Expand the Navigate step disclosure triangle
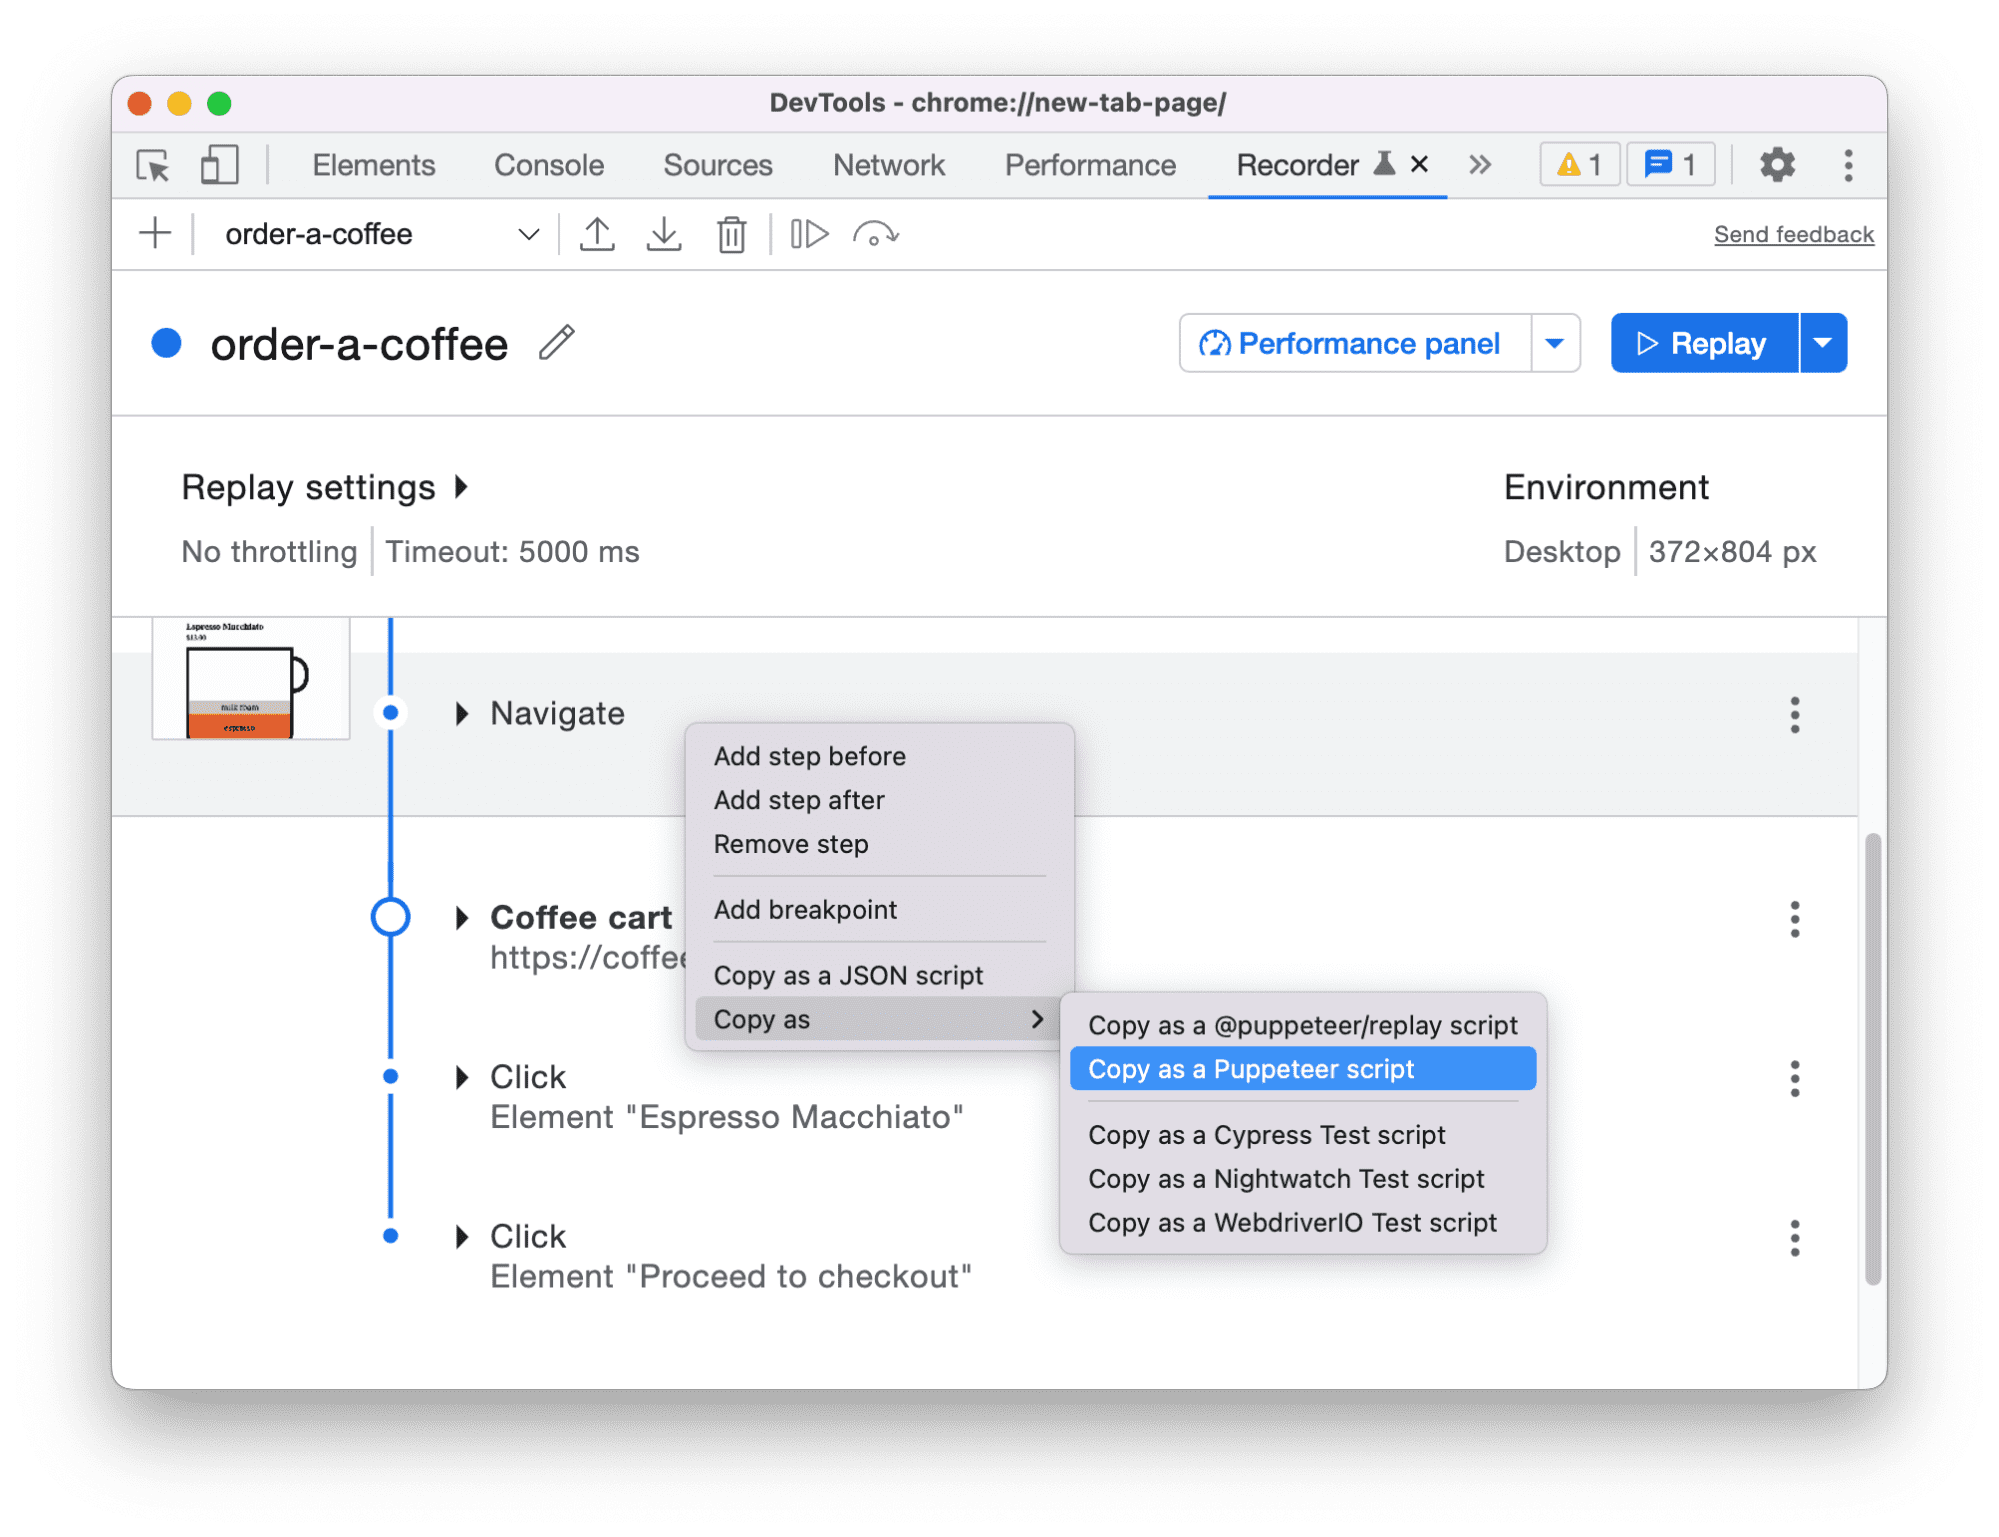The image size is (1999, 1537). [x=460, y=710]
